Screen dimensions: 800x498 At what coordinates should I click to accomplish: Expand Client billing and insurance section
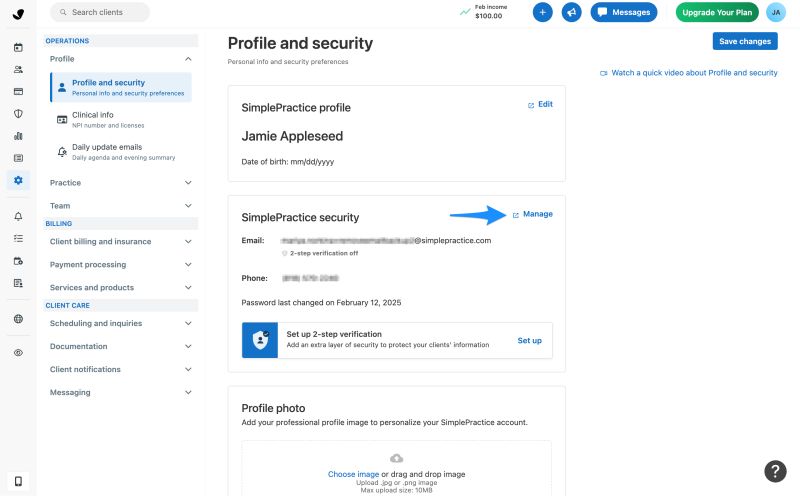120,241
